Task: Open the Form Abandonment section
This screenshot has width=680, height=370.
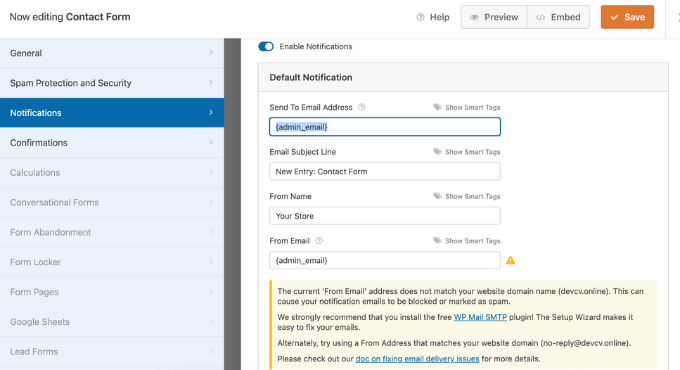Action: (x=112, y=232)
